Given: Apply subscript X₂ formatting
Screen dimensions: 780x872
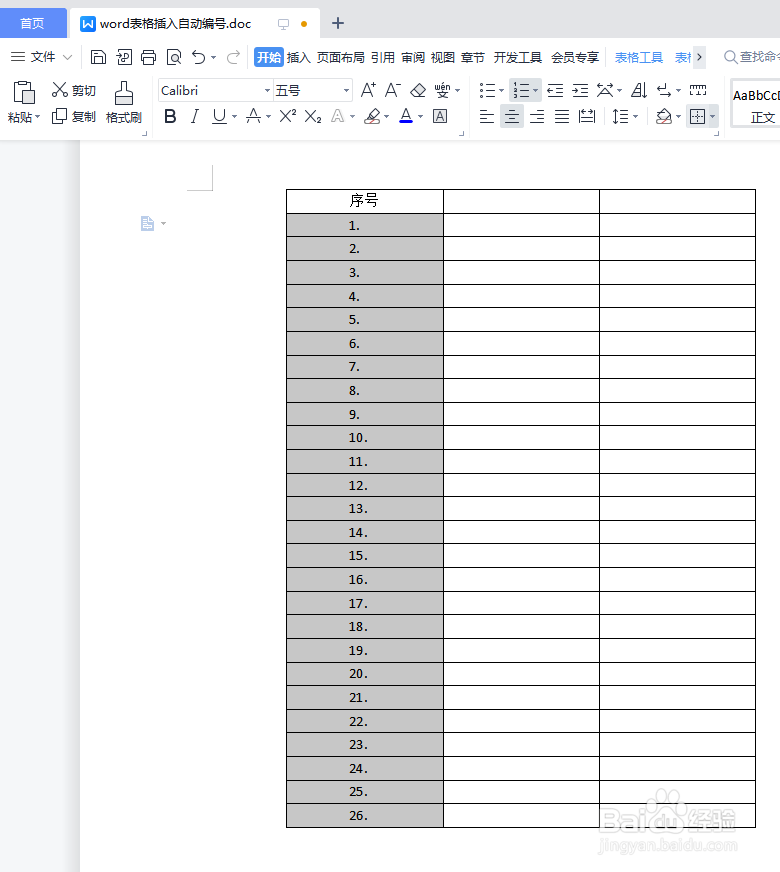Looking at the screenshot, I should (x=313, y=116).
